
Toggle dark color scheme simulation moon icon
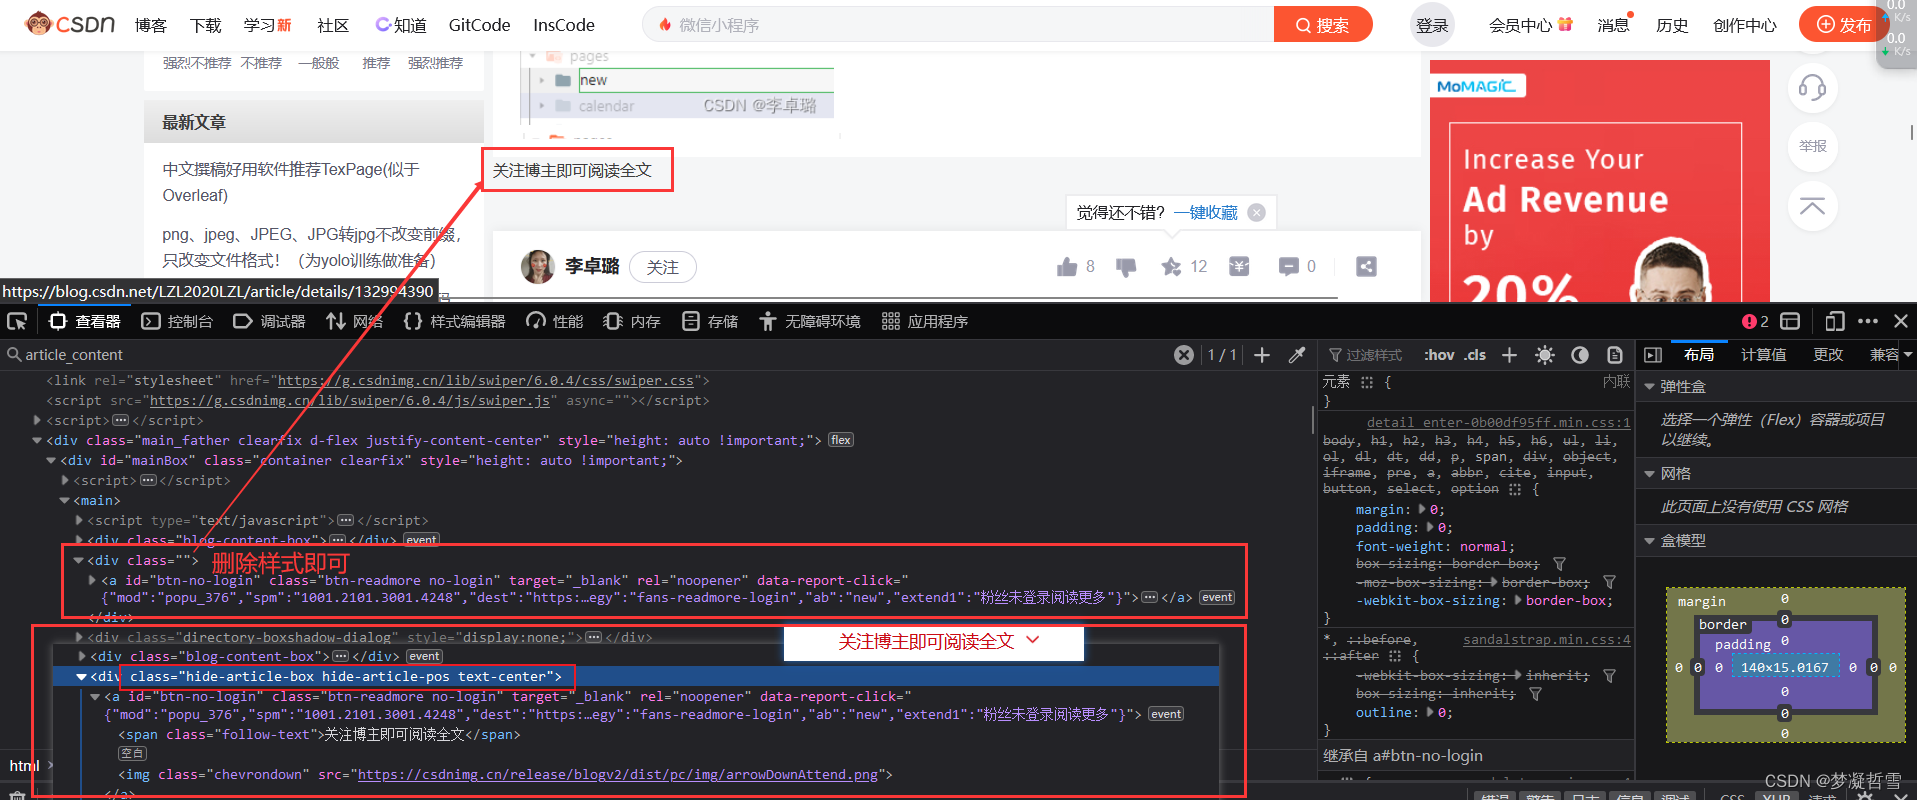(1580, 355)
